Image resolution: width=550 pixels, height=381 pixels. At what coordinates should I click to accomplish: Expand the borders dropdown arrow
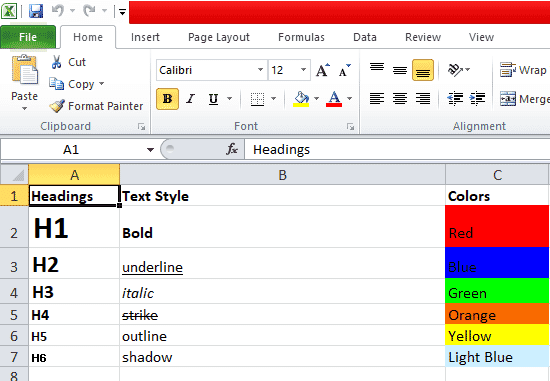coord(274,99)
